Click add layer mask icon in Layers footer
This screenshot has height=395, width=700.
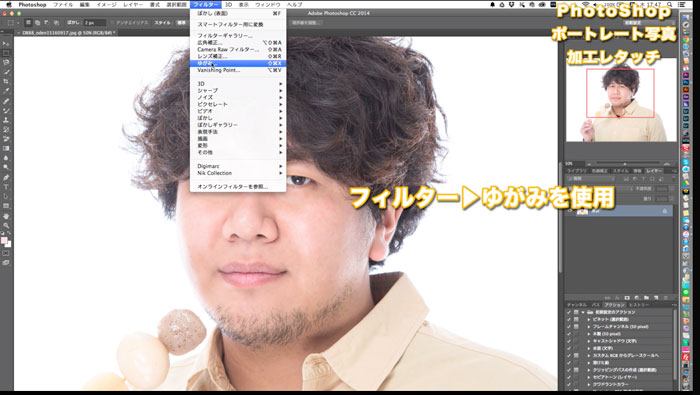tap(627, 297)
